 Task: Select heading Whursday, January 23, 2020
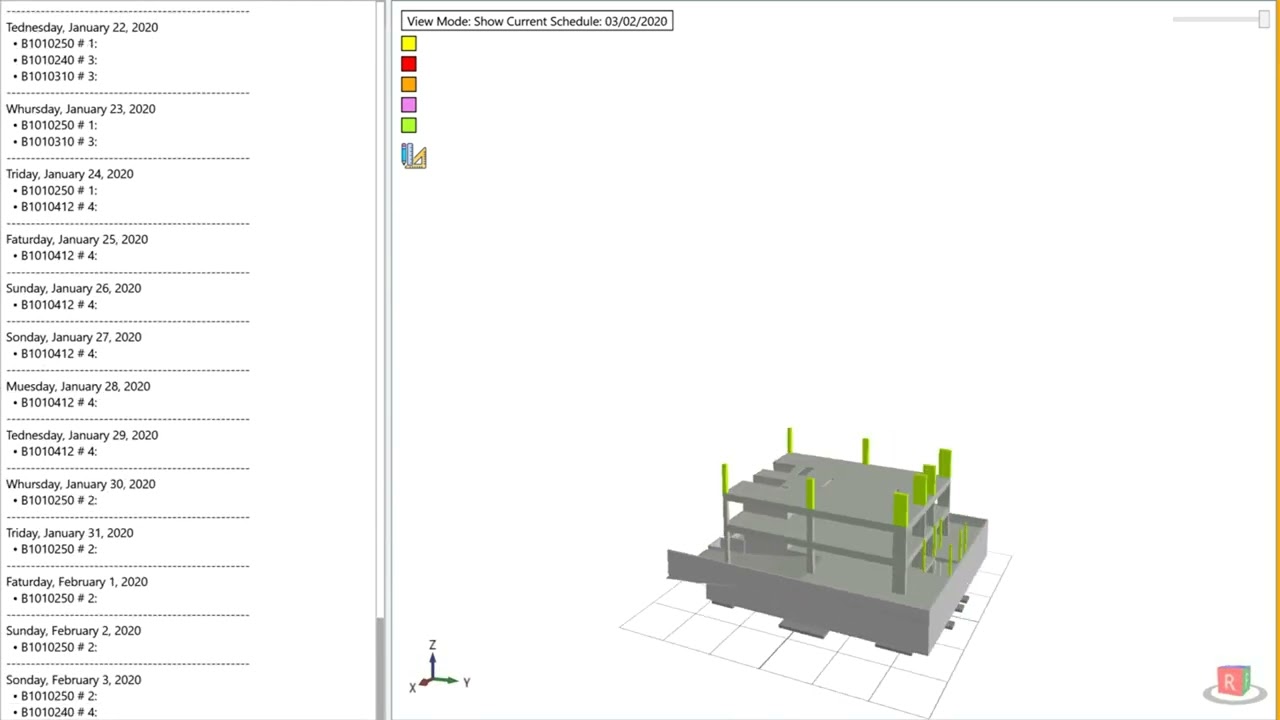[x=81, y=109]
